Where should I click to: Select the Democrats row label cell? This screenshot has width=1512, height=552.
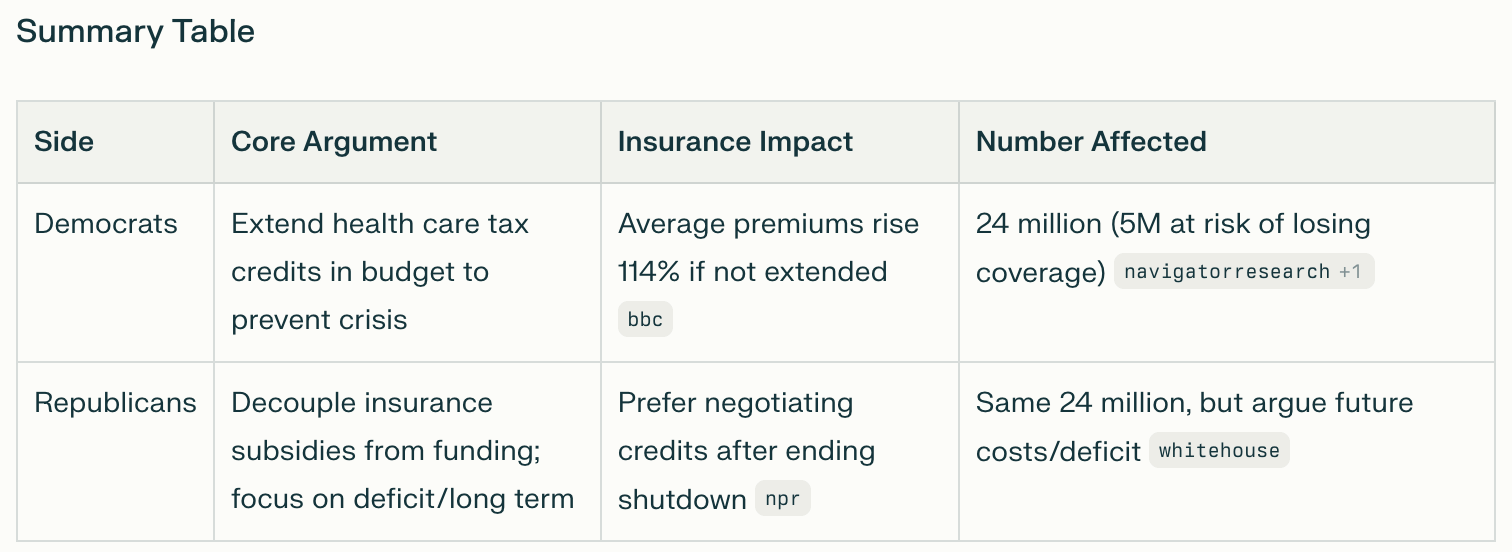point(106,224)
